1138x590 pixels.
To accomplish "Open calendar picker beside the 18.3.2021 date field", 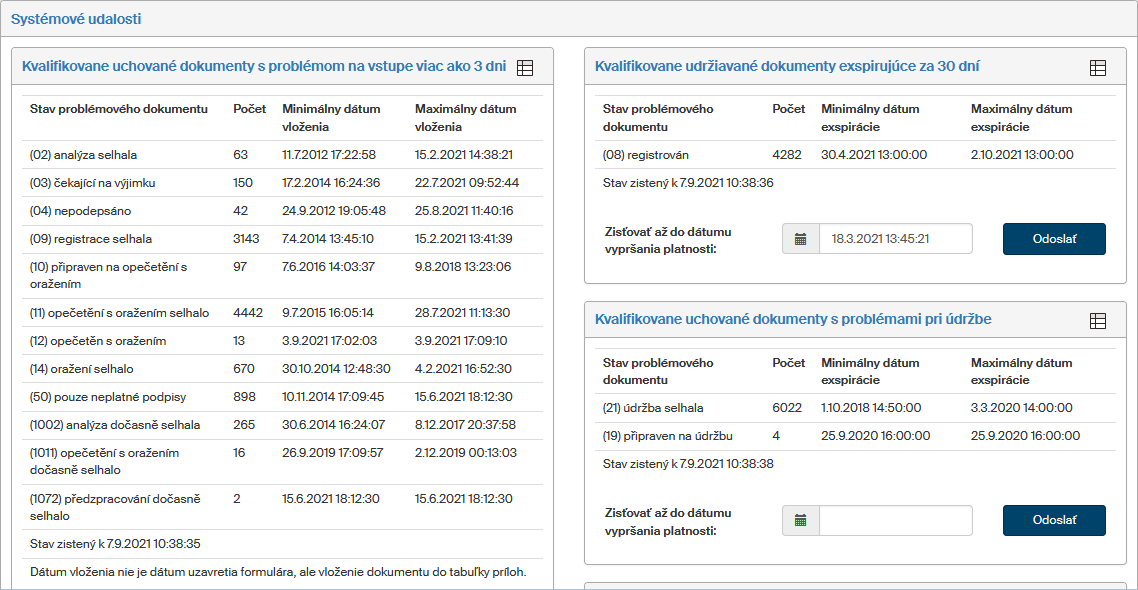I will click(x=800, y=239).
